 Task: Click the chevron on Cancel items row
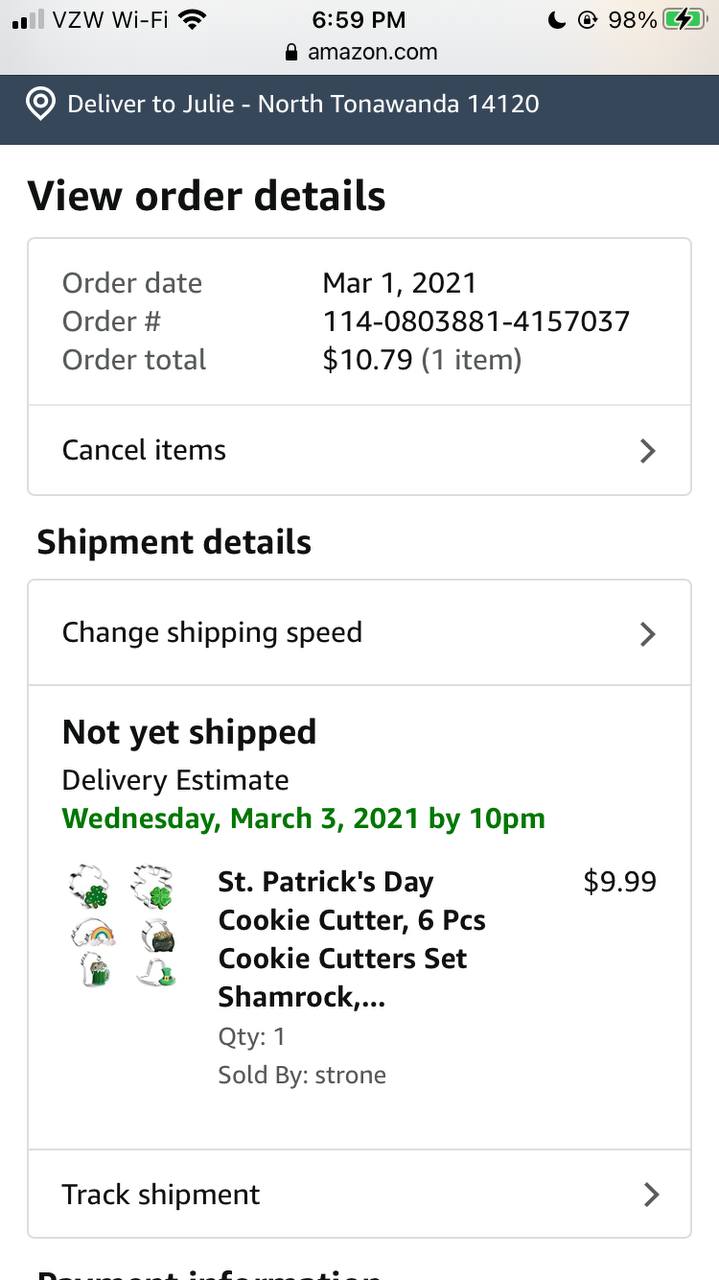[x=648, y=451]
